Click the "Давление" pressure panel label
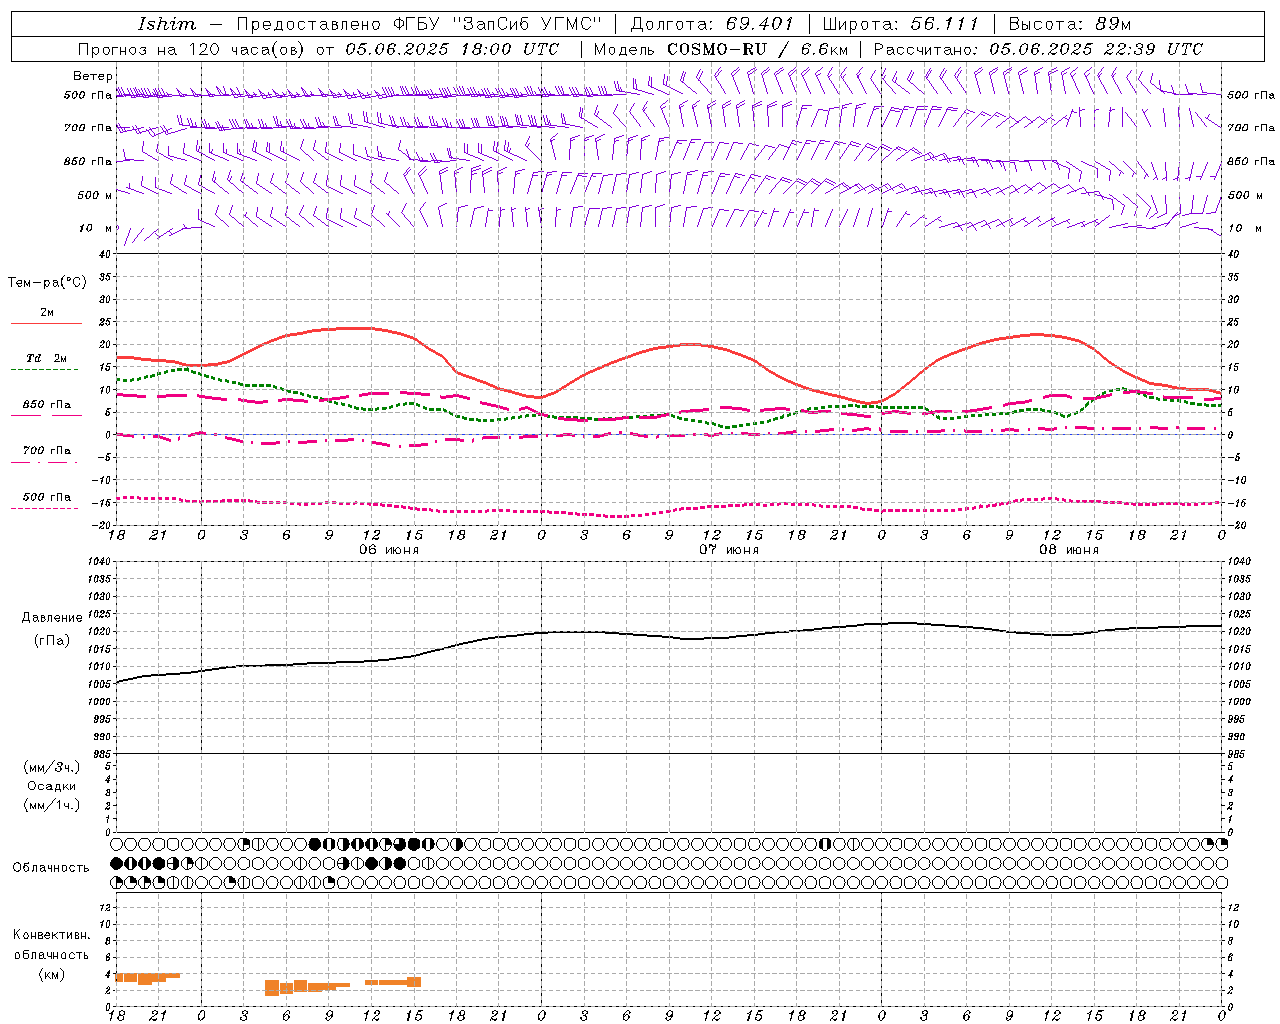Screen dimensions: 1280x1024 pyautogui.click(x=52, y=618)
